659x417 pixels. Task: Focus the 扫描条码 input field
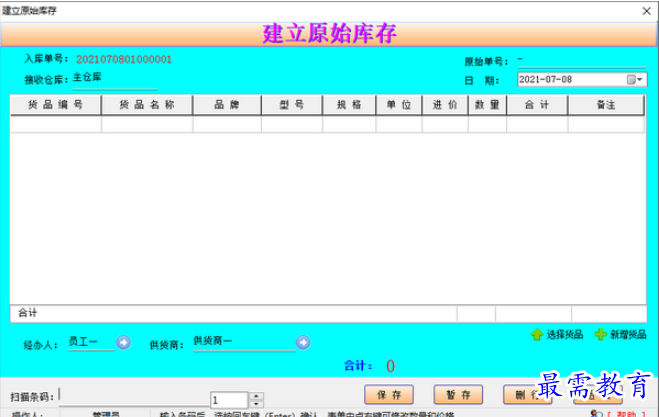coord(134,396)
